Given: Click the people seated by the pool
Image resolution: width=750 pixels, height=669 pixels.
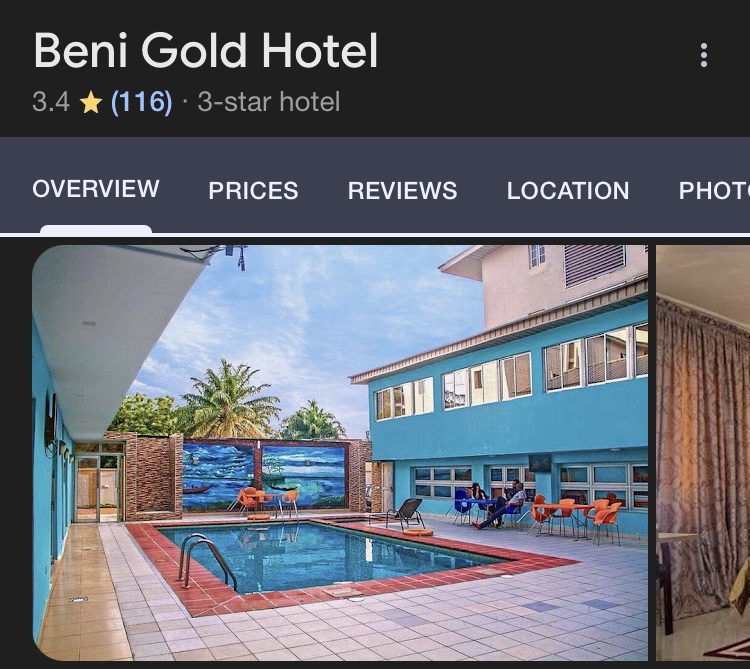Looking at the screenshot, I should (498, 505).
